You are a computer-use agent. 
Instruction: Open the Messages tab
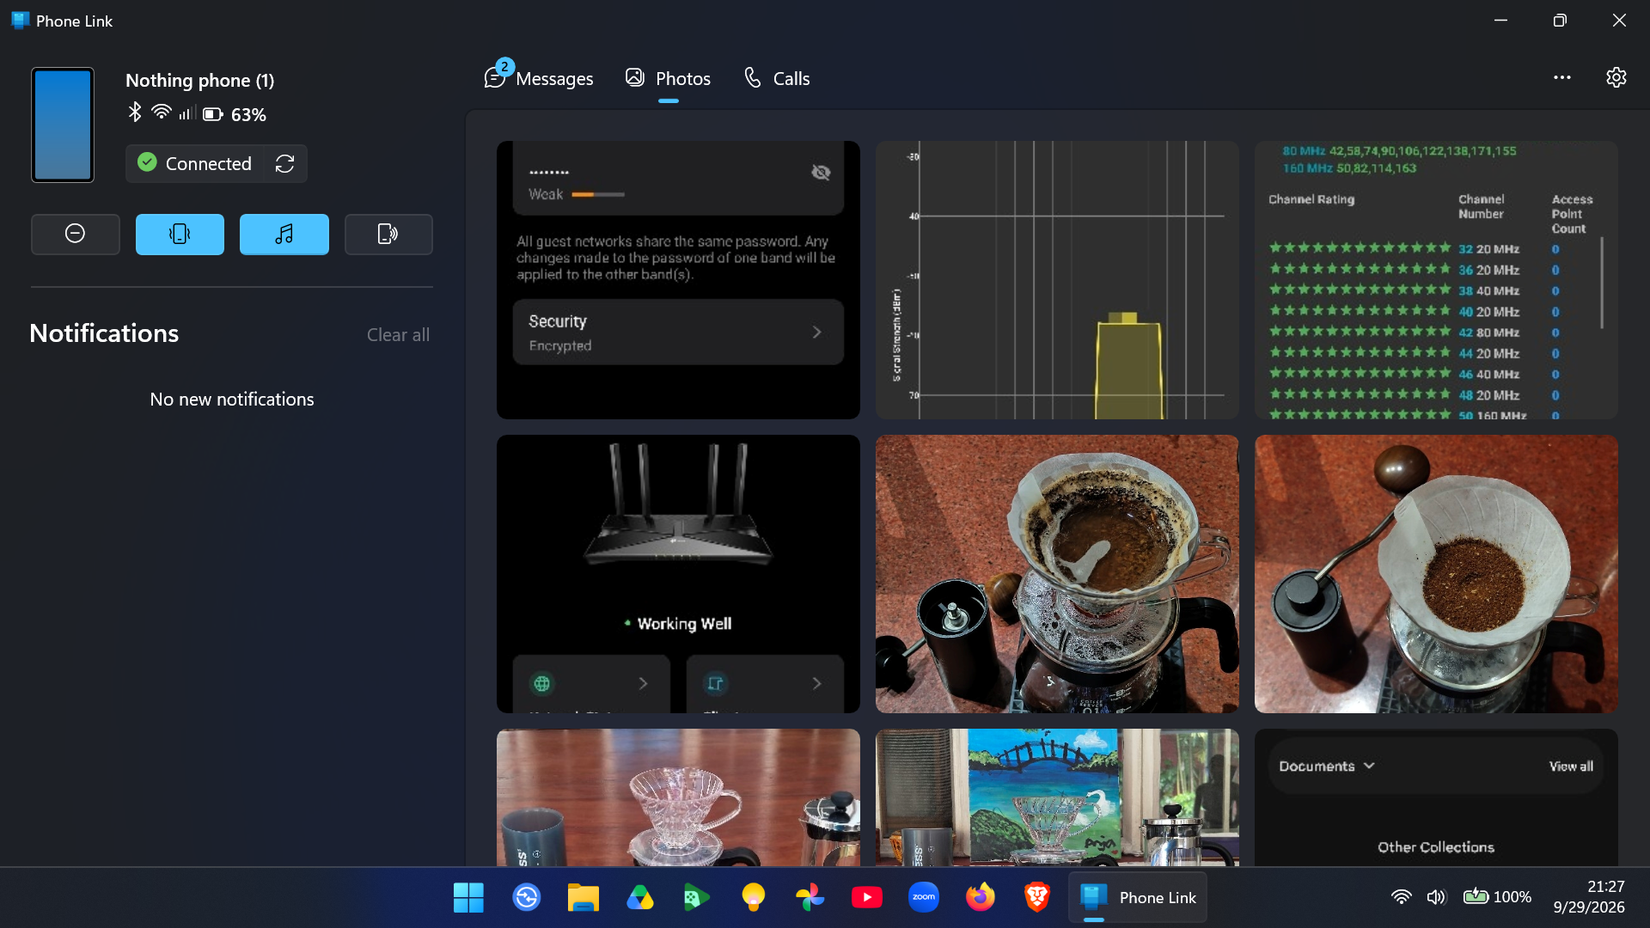pyautogui.click(x=539, y=78)
